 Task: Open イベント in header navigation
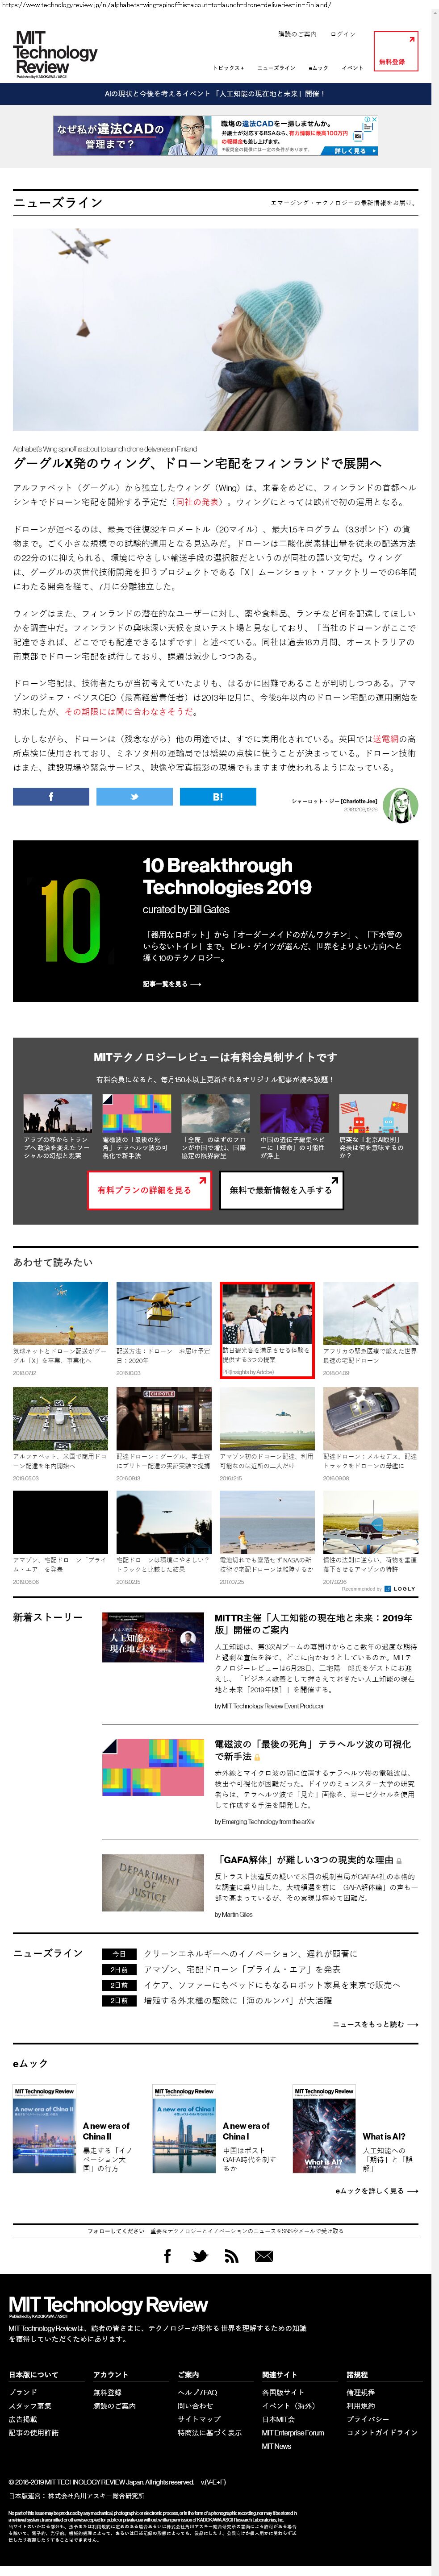click(352, 68)
